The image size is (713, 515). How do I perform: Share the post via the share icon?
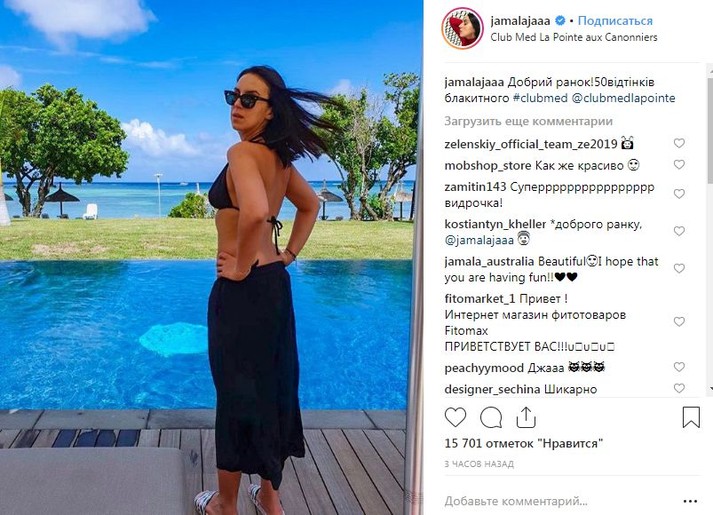coord(526,417)
